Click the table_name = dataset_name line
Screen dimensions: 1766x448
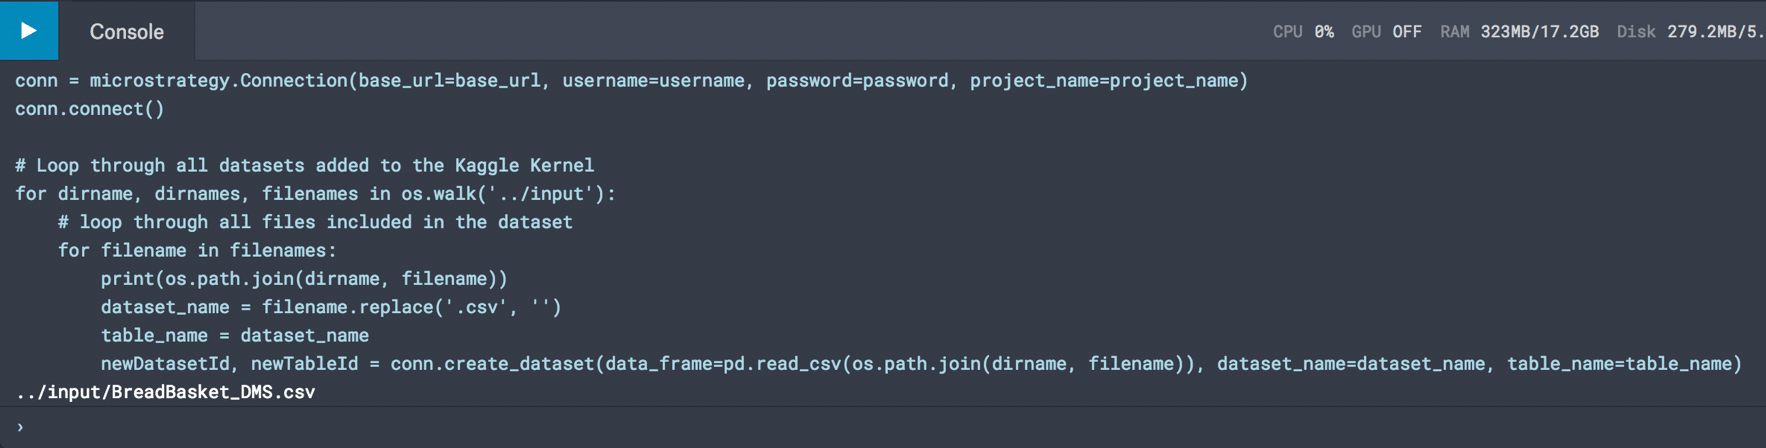coord(235,336)
